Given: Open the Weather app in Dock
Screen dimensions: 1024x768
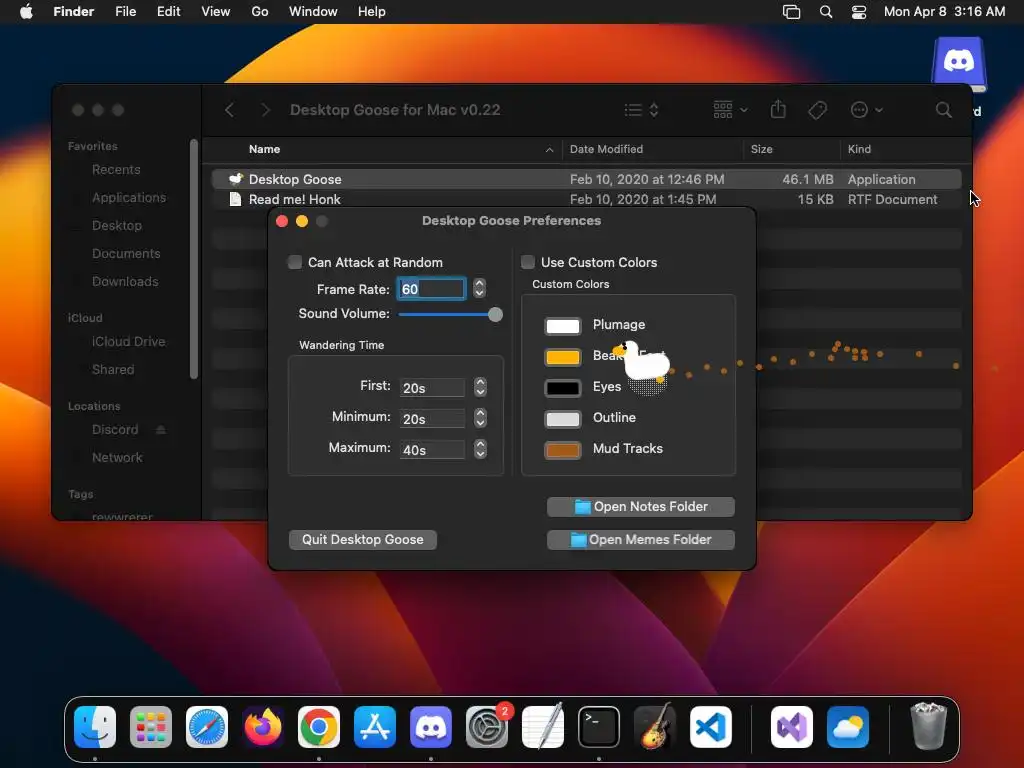Looking at the screenshot, I should pyautogui.click(x=848, y=727).
